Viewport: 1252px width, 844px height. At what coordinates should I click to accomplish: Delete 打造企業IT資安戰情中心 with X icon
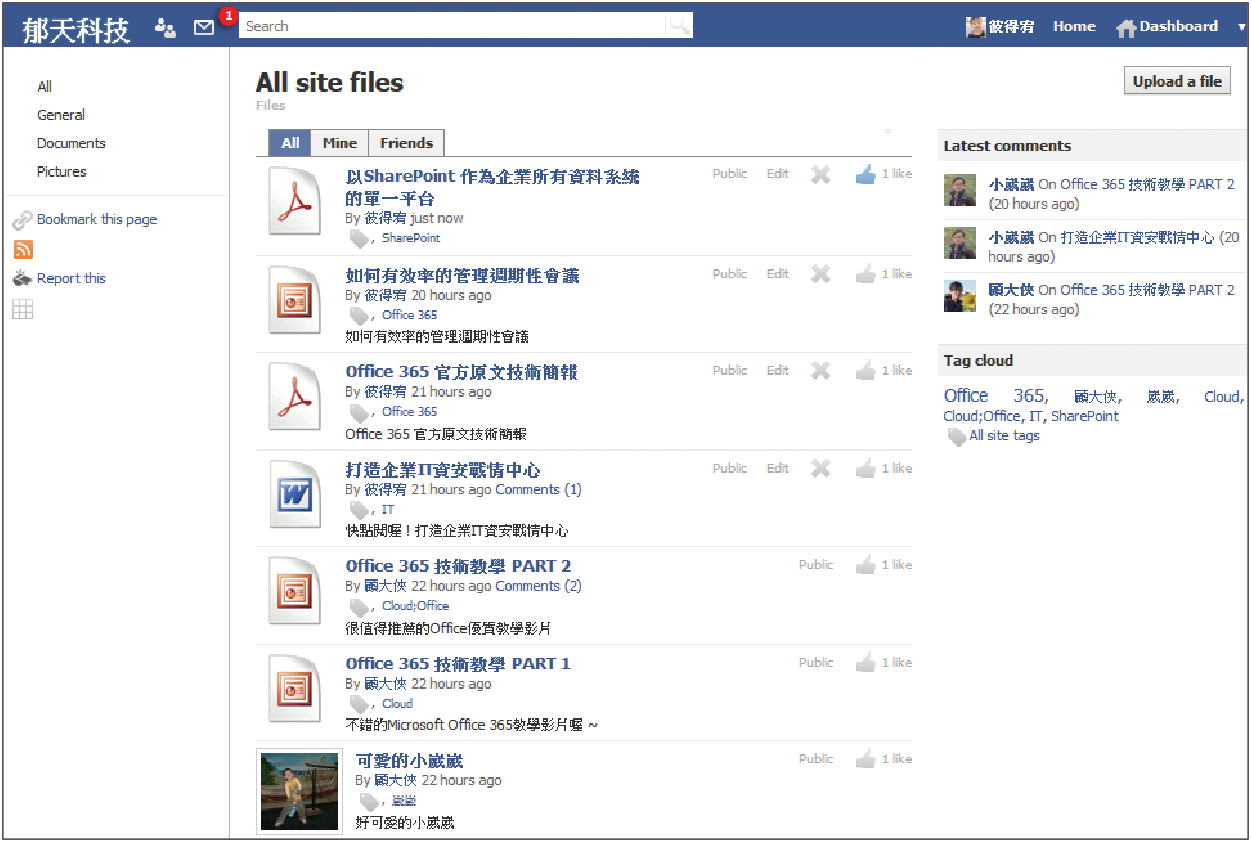[821, 468]
